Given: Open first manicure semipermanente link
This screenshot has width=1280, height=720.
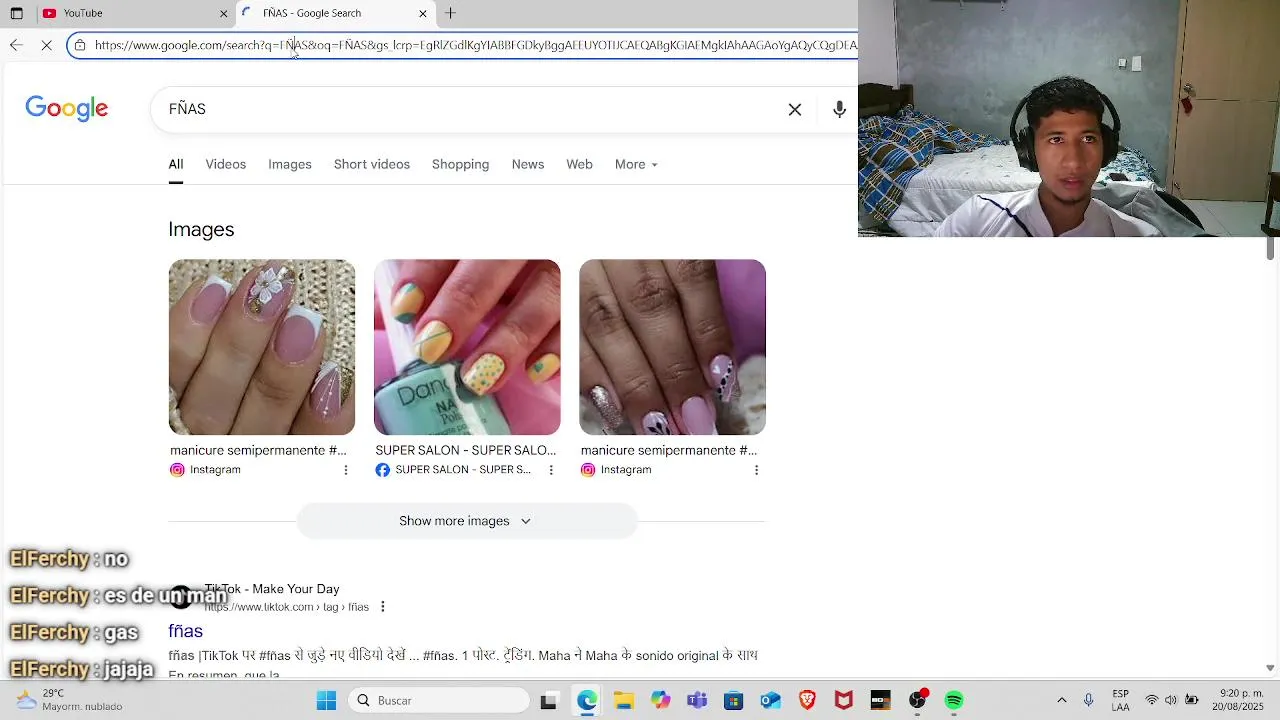Looking at the screenshot, I should [x=258, y=450].
